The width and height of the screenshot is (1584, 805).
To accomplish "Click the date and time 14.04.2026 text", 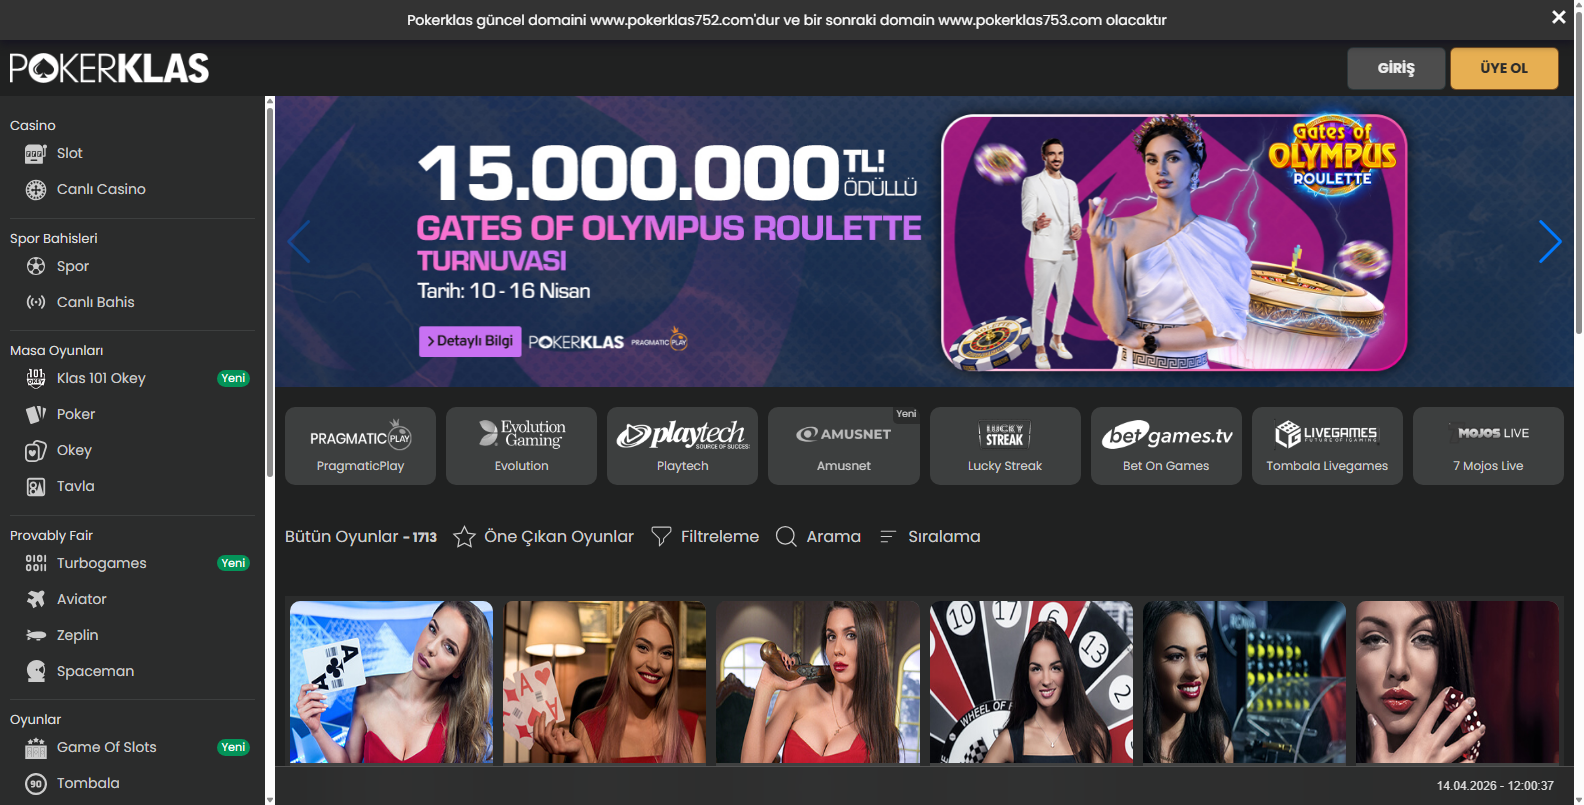I will 1495,786.
